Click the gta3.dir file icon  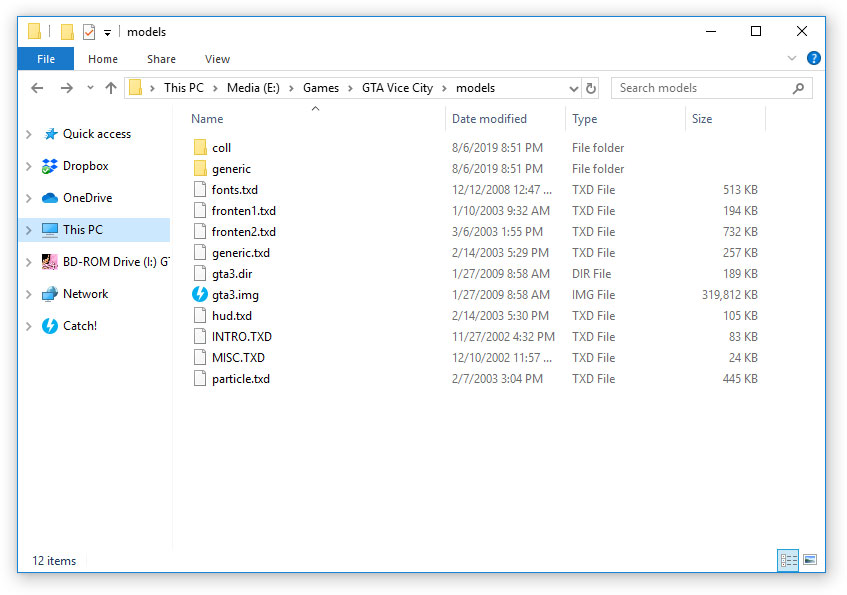pyautogui.click(x=200, y=273)
